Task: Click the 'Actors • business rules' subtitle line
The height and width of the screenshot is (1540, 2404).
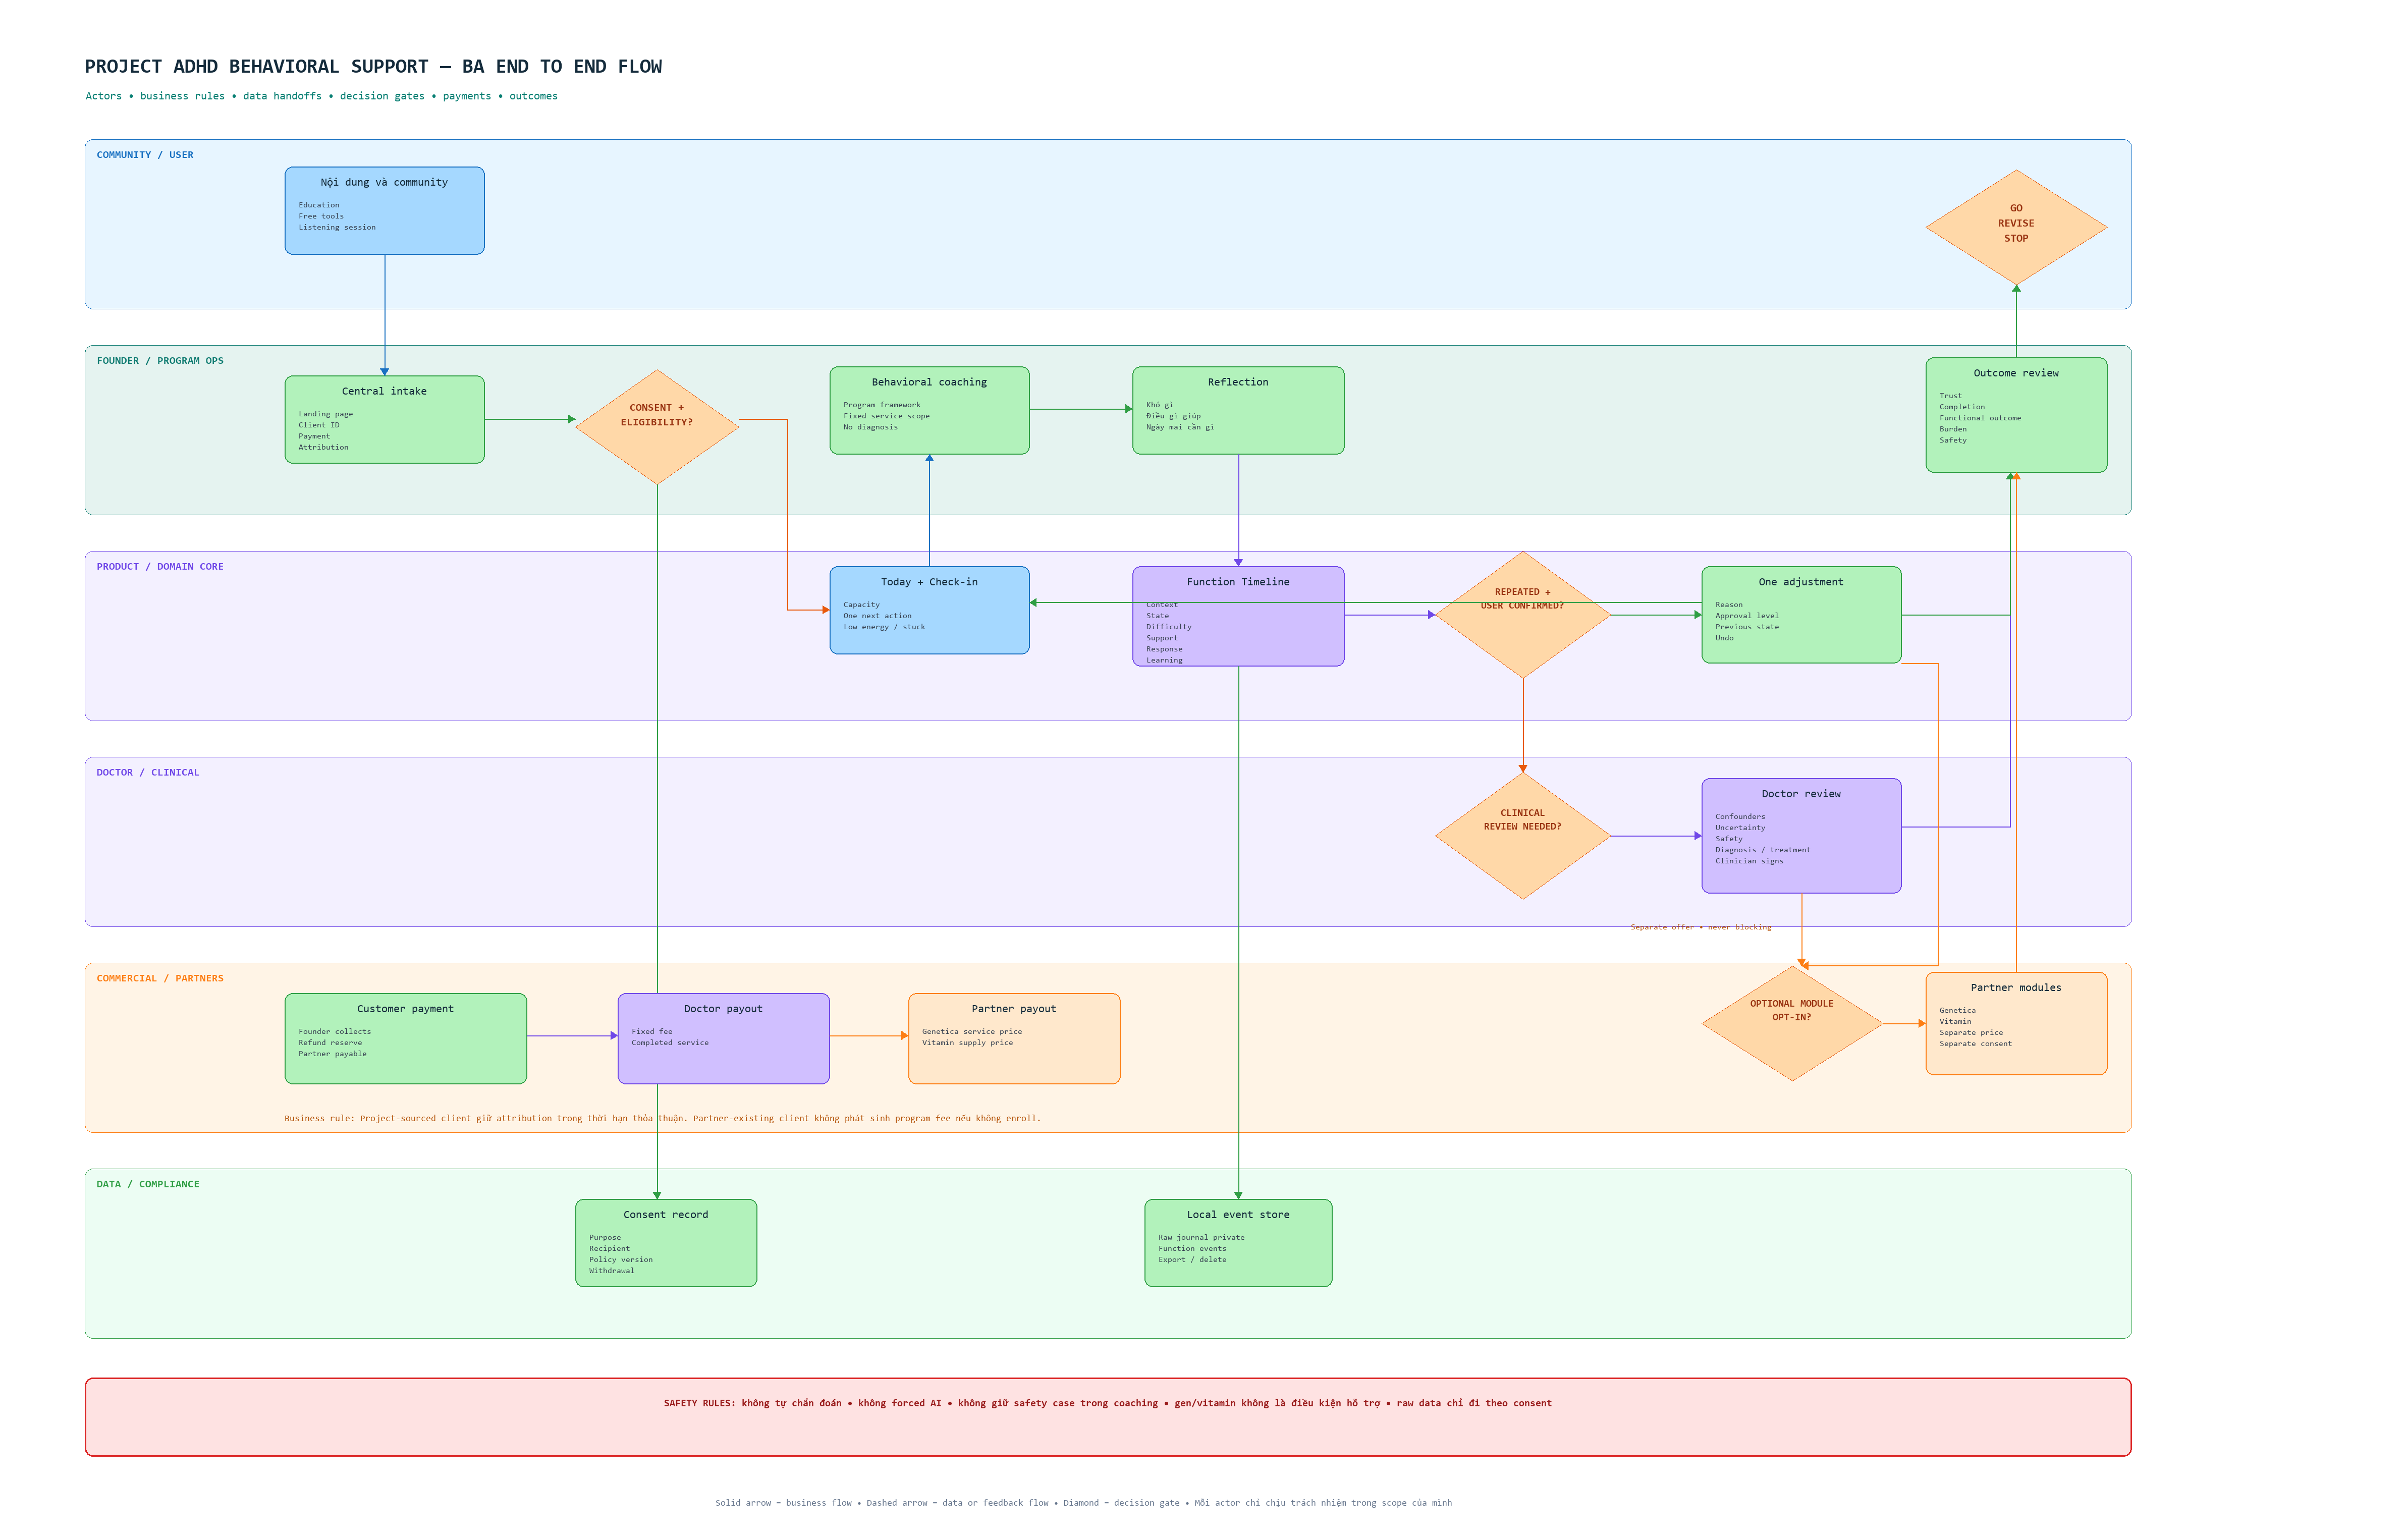Action: click(321, 96)
